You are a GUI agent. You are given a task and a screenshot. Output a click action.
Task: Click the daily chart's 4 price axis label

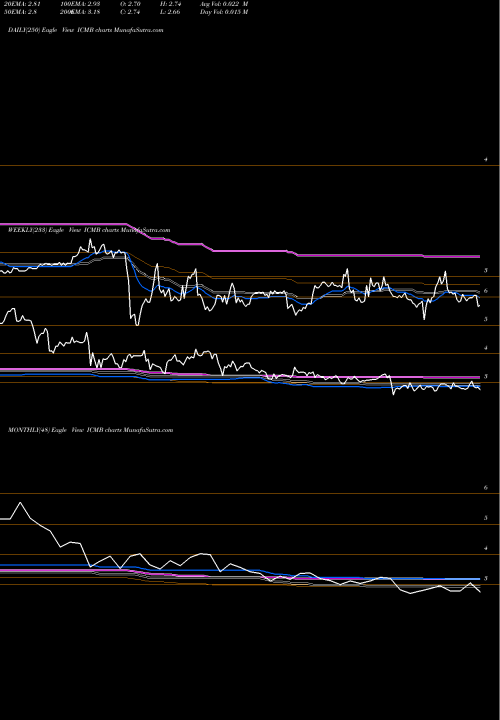[x=485, y=159]
